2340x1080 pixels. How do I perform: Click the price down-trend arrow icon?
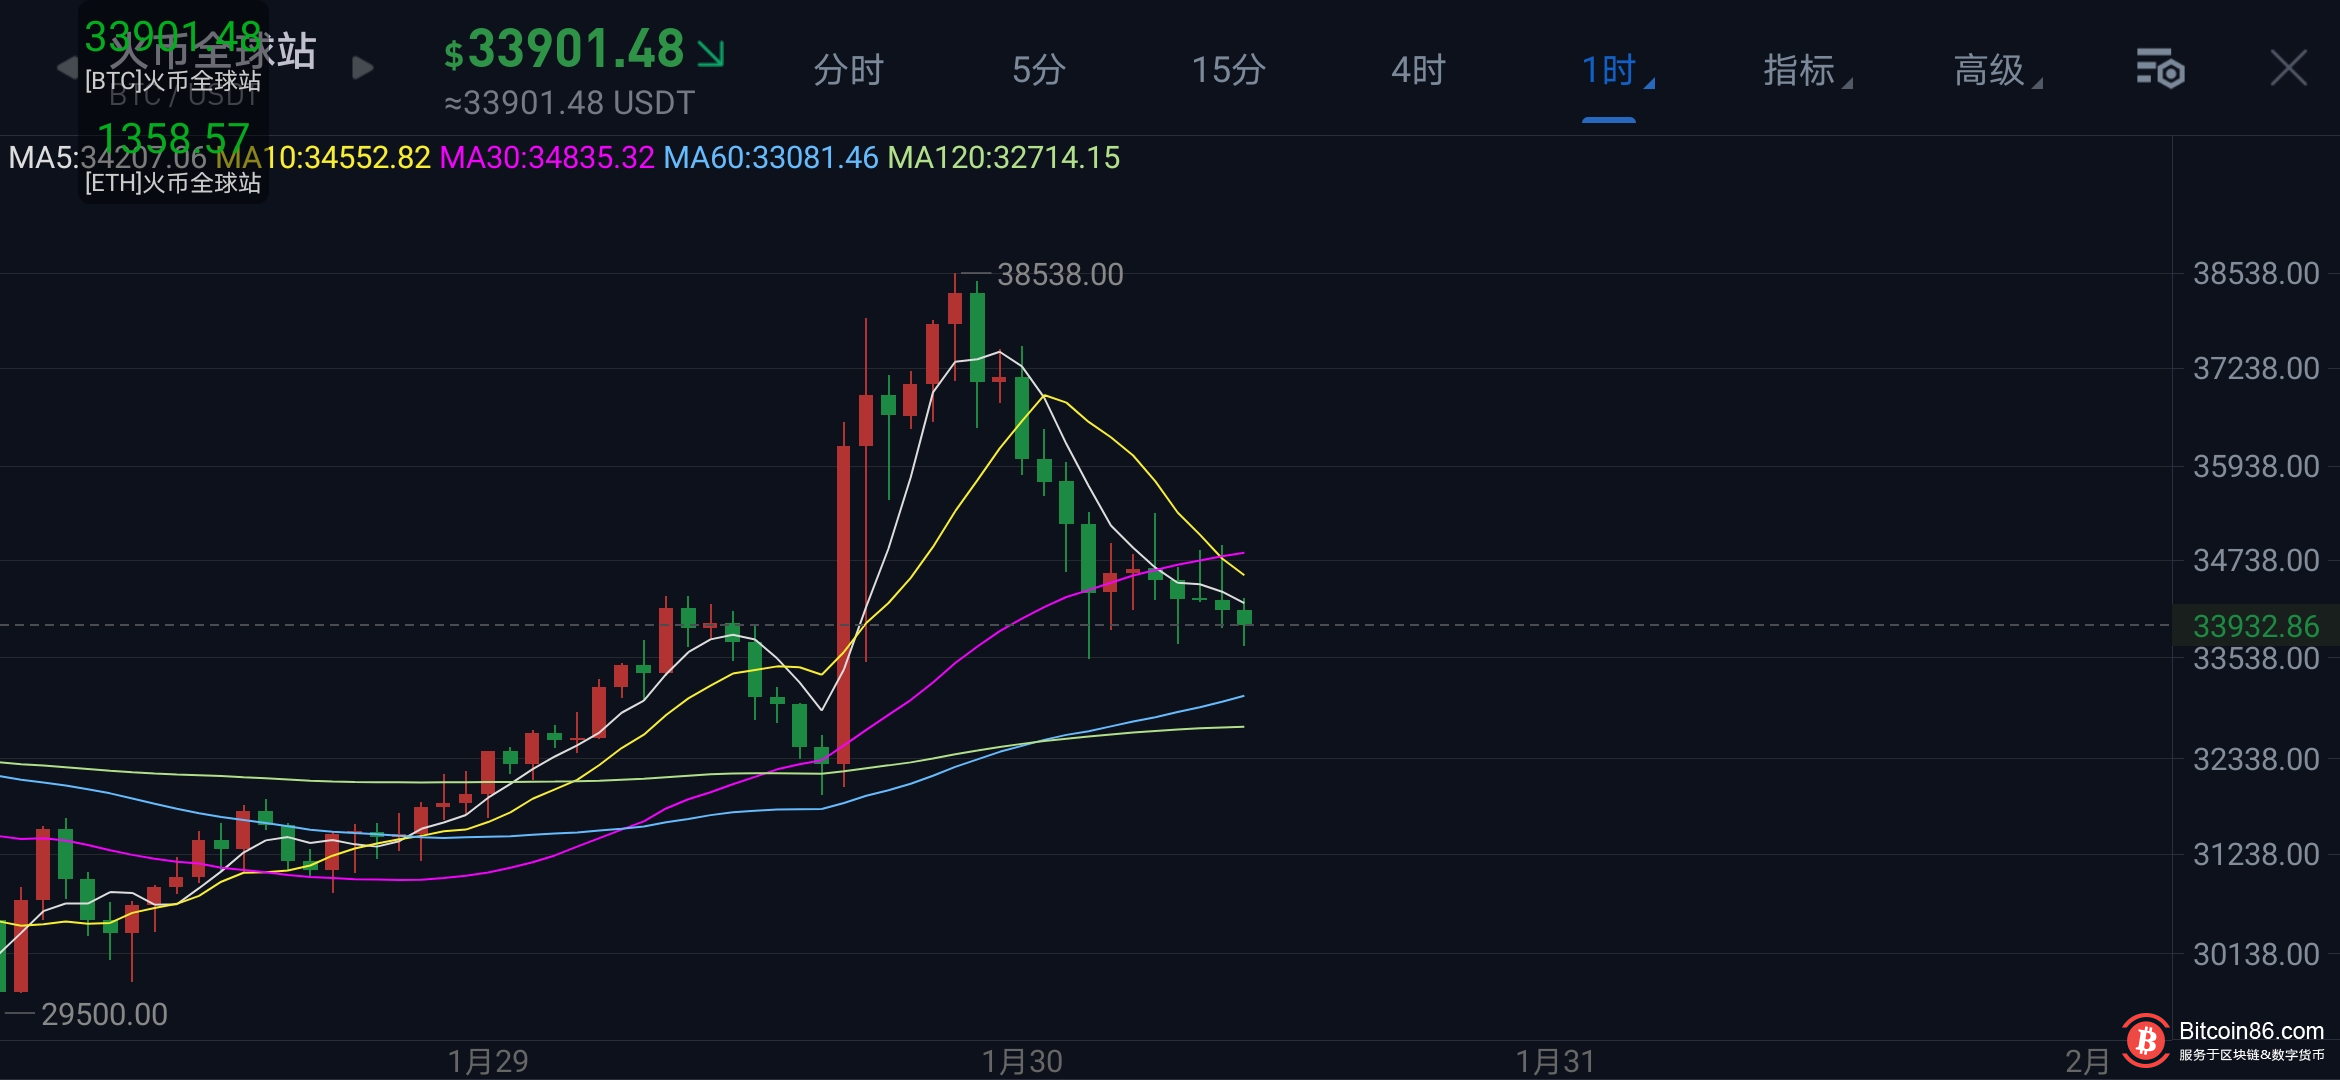coord(711,53)
